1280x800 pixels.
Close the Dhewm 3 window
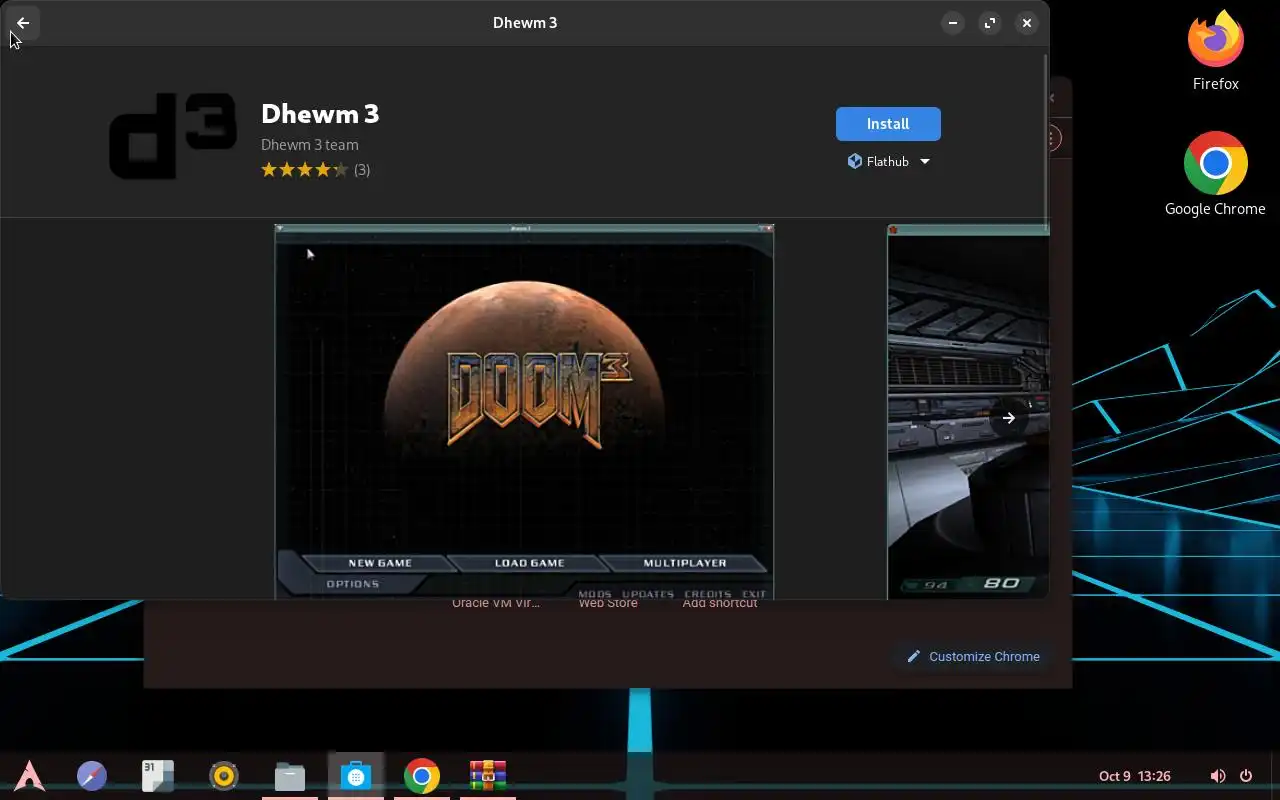(x=1027, y=23)
